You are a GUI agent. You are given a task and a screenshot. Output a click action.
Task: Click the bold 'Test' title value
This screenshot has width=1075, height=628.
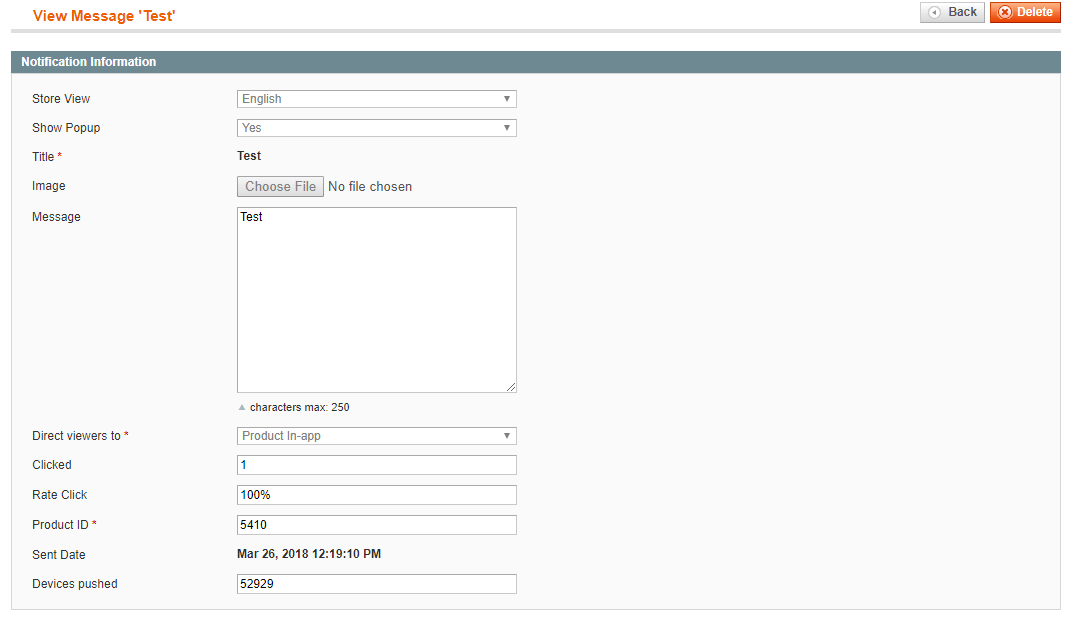pyautogui.click(x=249, y=156)
